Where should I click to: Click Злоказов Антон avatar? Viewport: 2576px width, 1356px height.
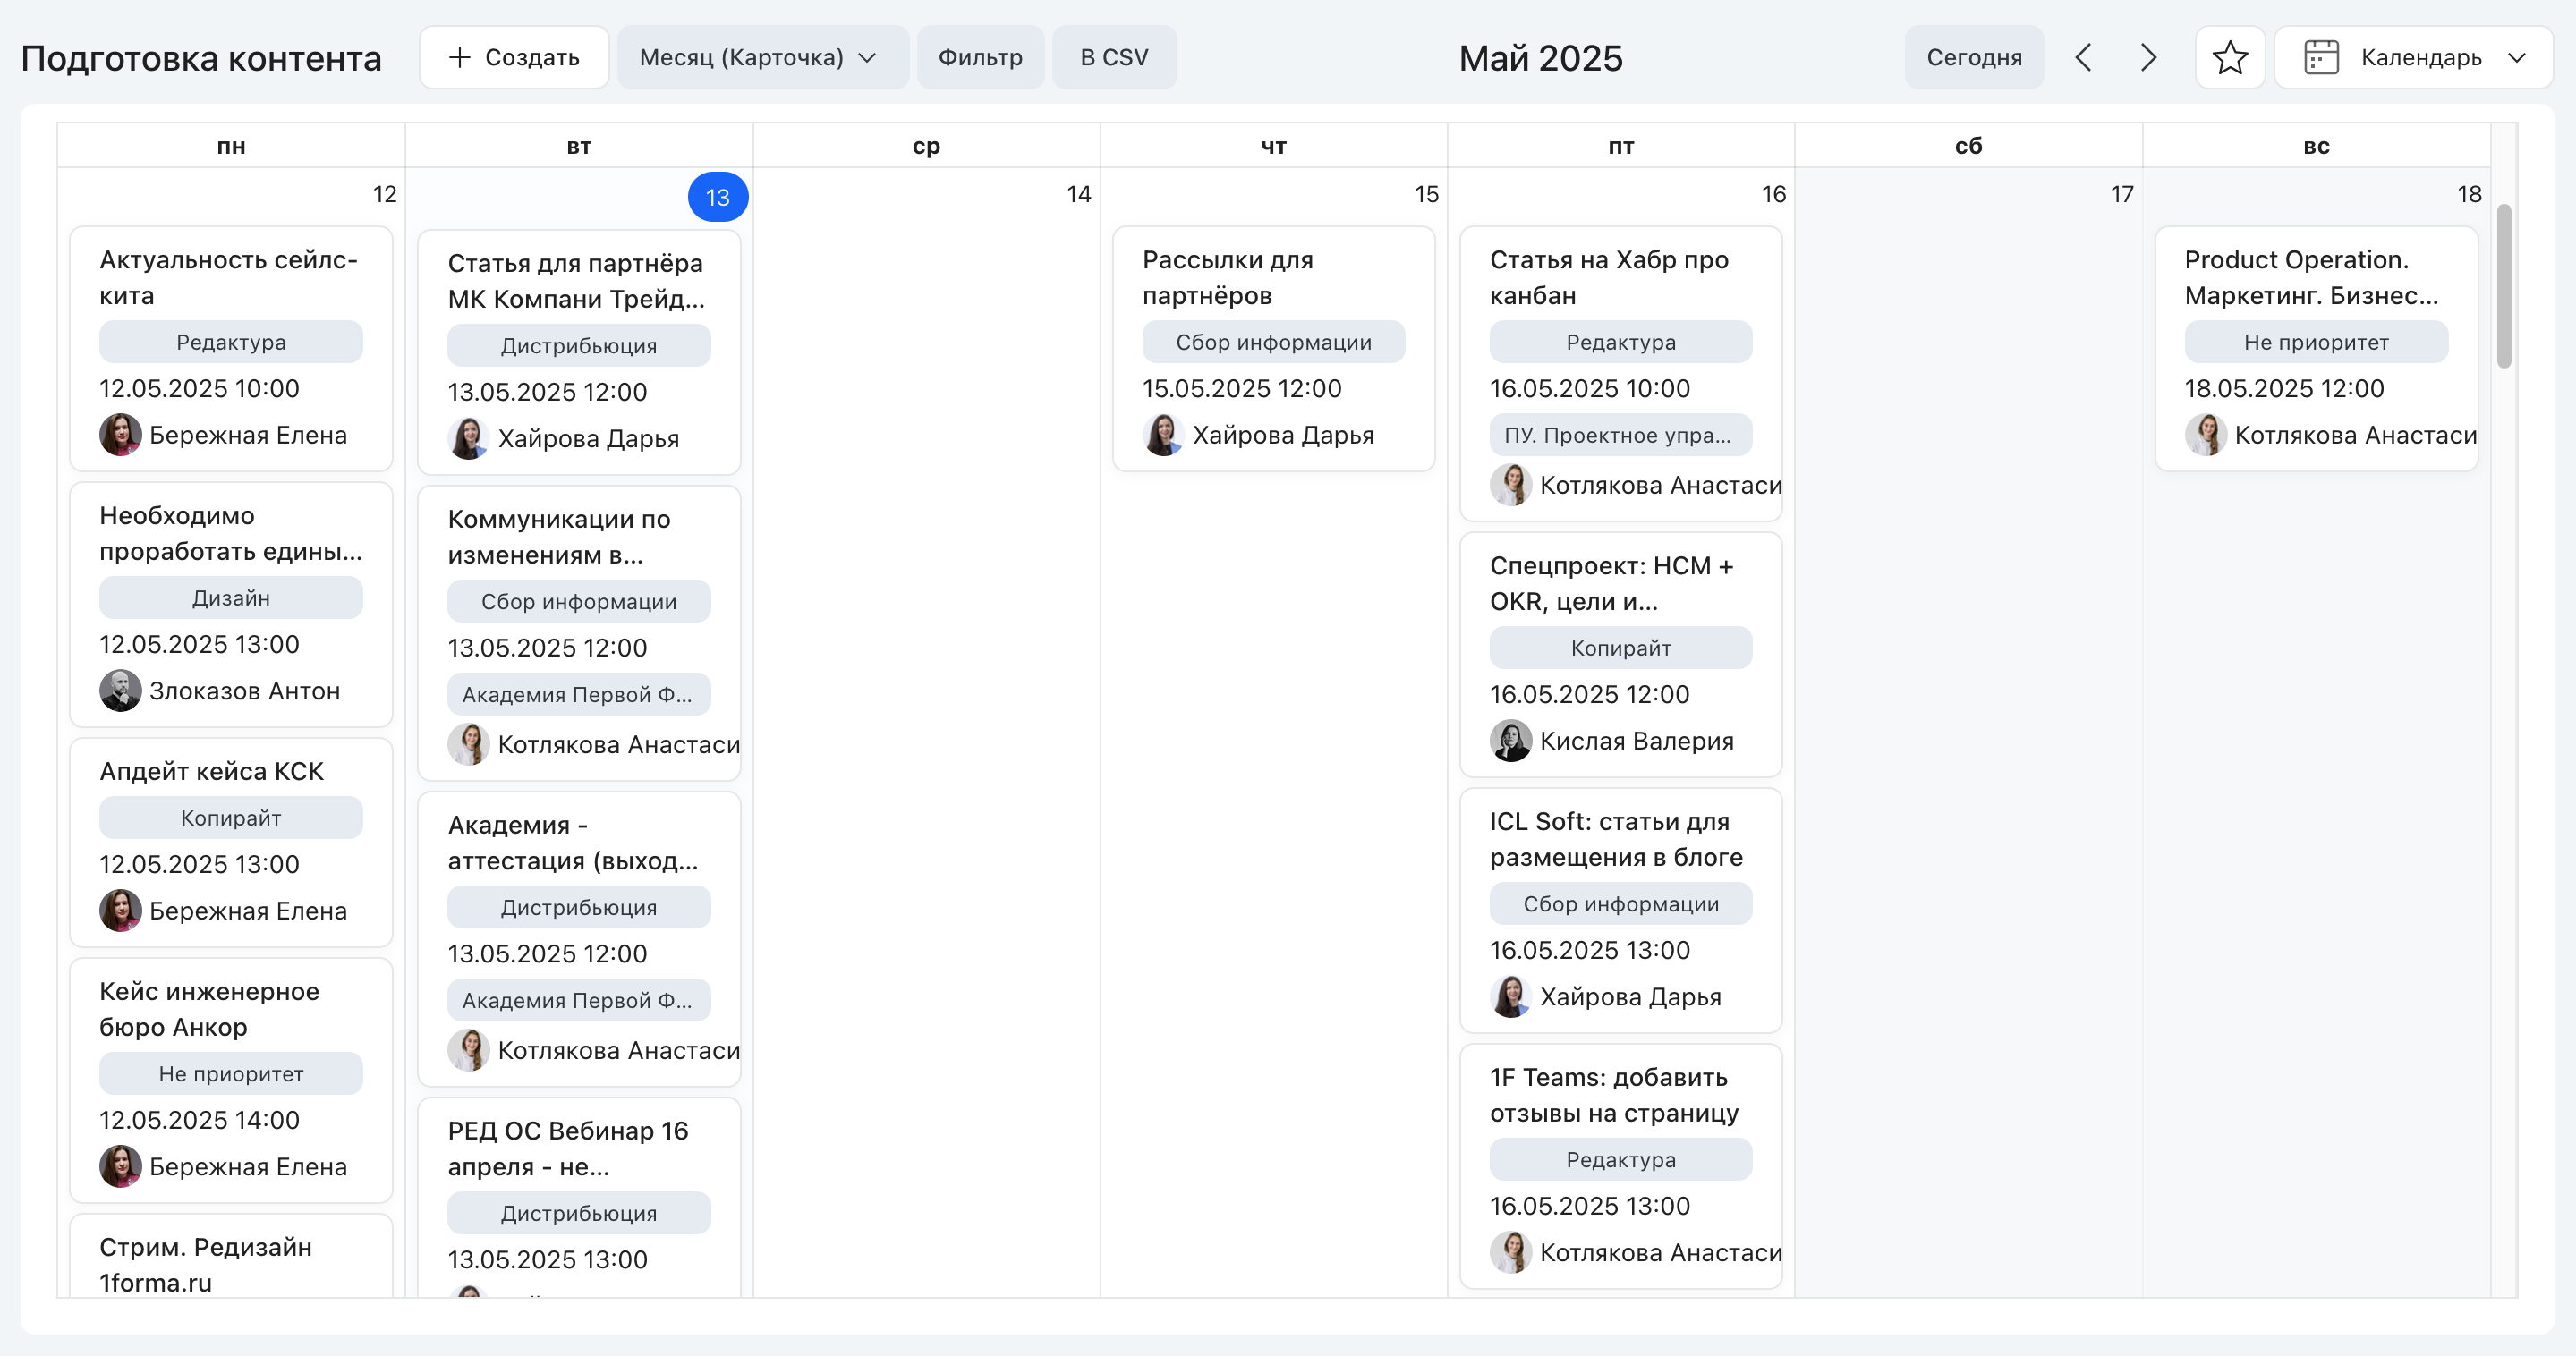[x=120, y=691]
